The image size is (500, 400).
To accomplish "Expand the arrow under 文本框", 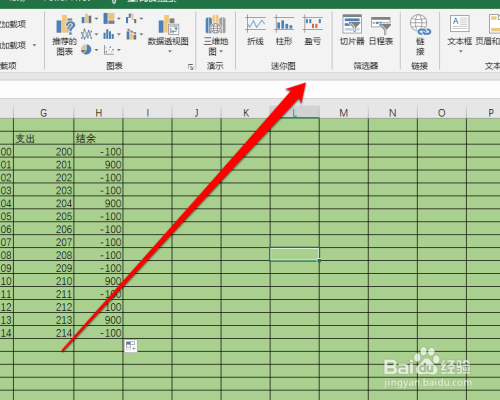I will [x=461, y=51].
